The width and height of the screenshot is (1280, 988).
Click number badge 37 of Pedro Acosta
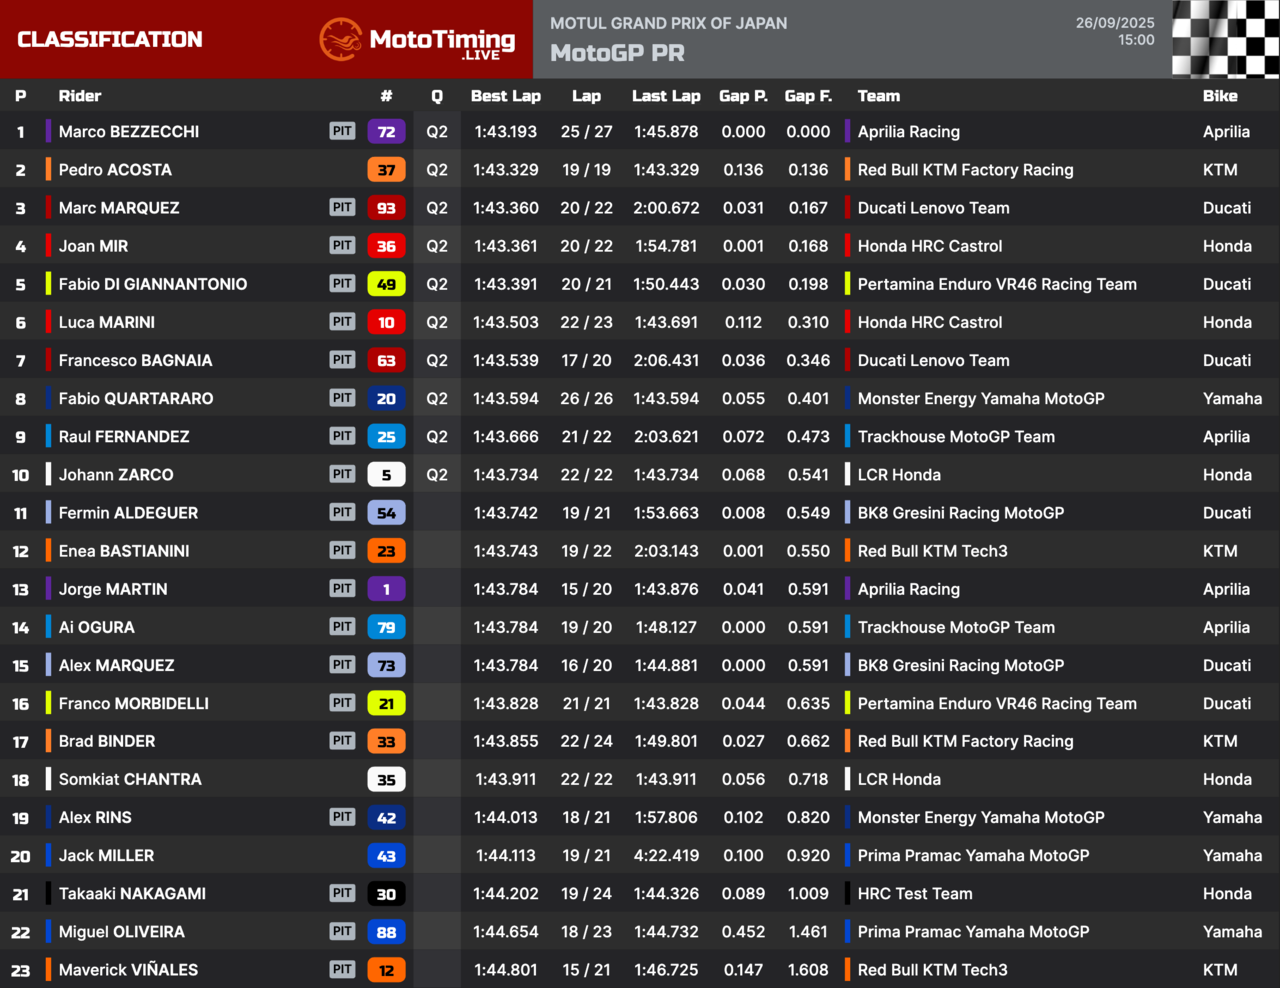tap(386, 170)
